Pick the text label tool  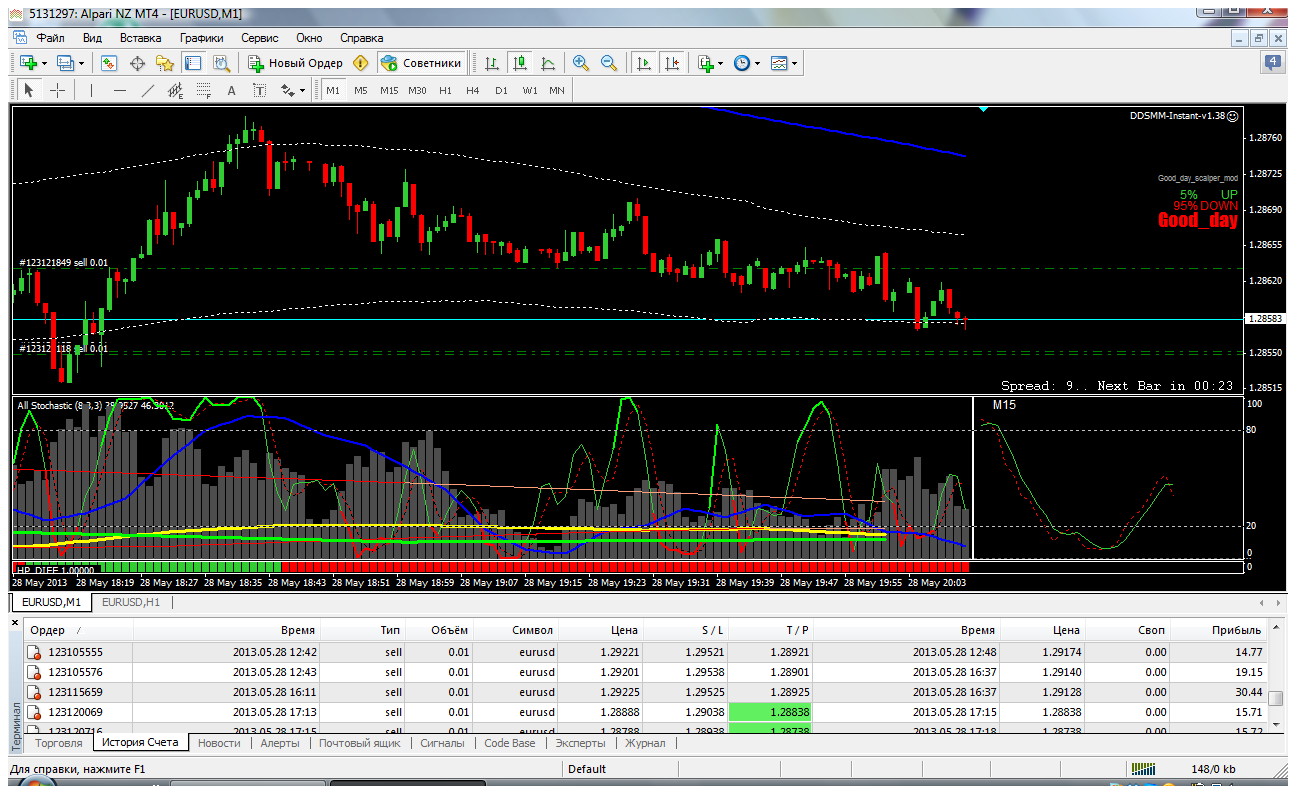coord(231,90)
